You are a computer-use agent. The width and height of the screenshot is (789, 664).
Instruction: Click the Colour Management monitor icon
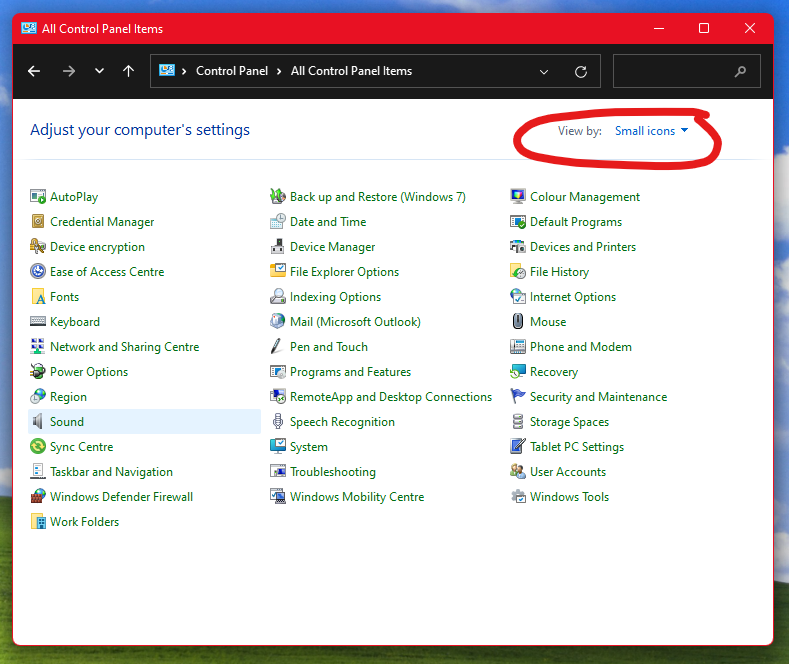(518, 196)
